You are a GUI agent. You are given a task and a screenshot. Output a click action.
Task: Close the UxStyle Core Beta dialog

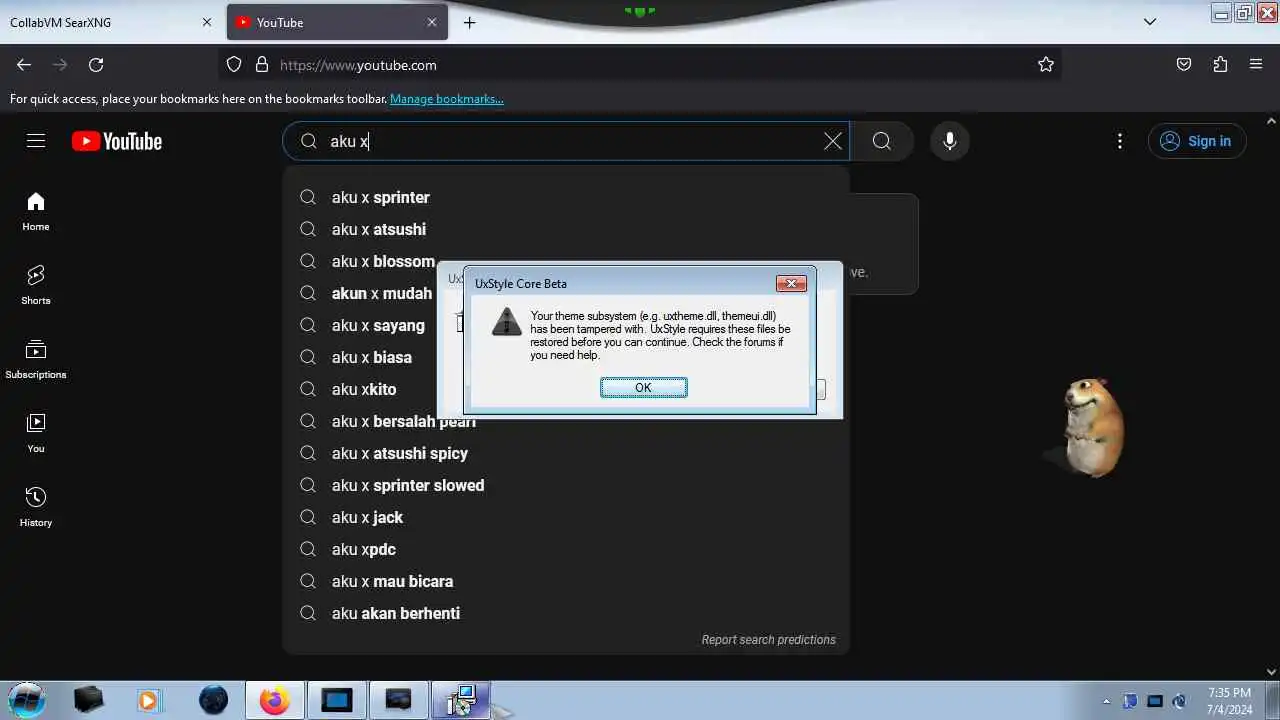point(791,284)
